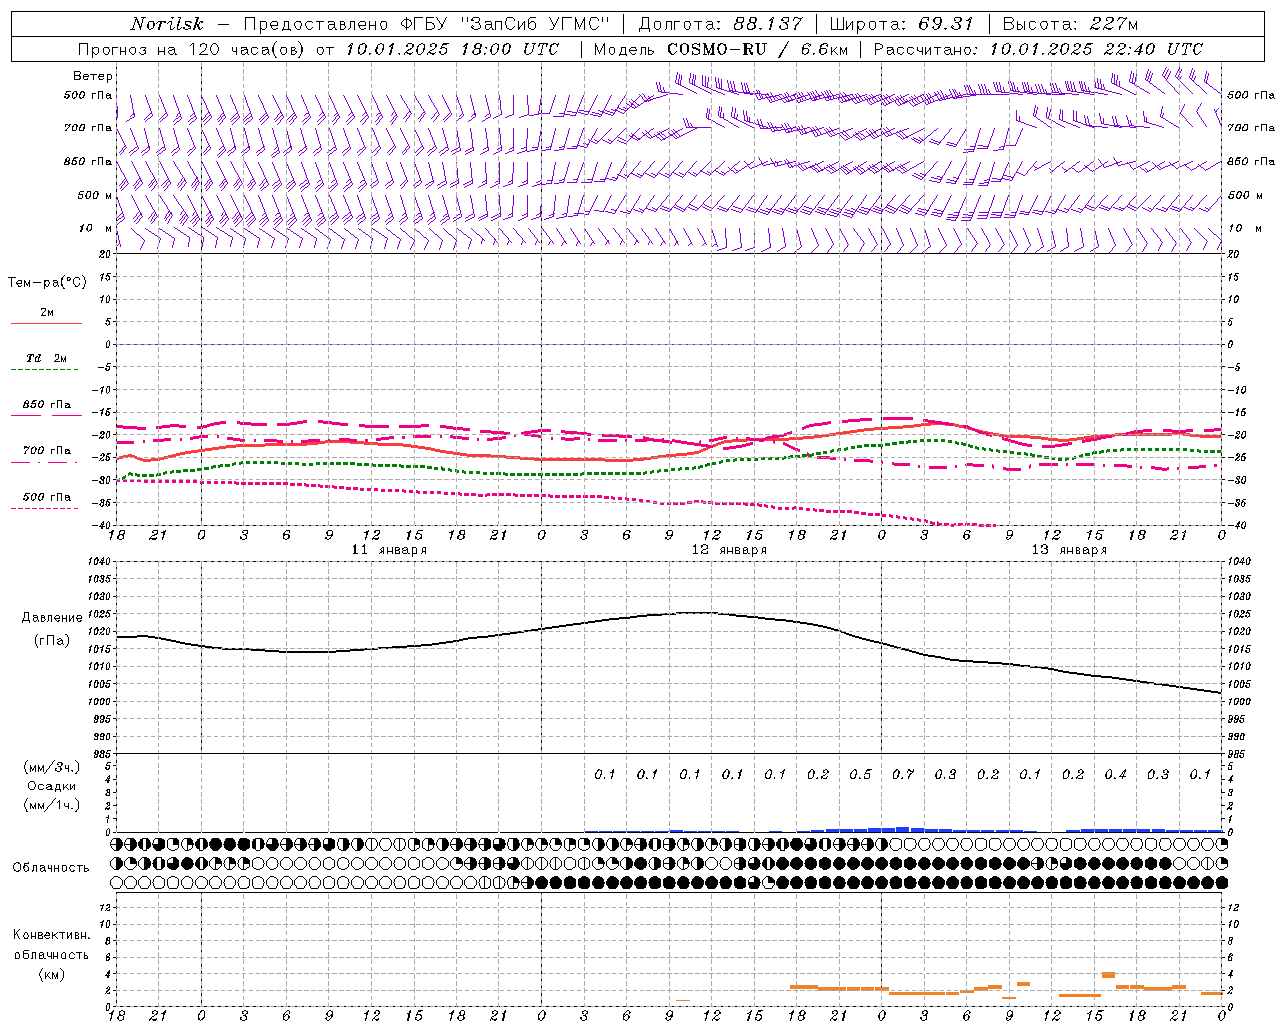Click the dashed line sample under 'Td 2м' legend
Viewport: 1280px width, 1024px height.
click(45, 370)
